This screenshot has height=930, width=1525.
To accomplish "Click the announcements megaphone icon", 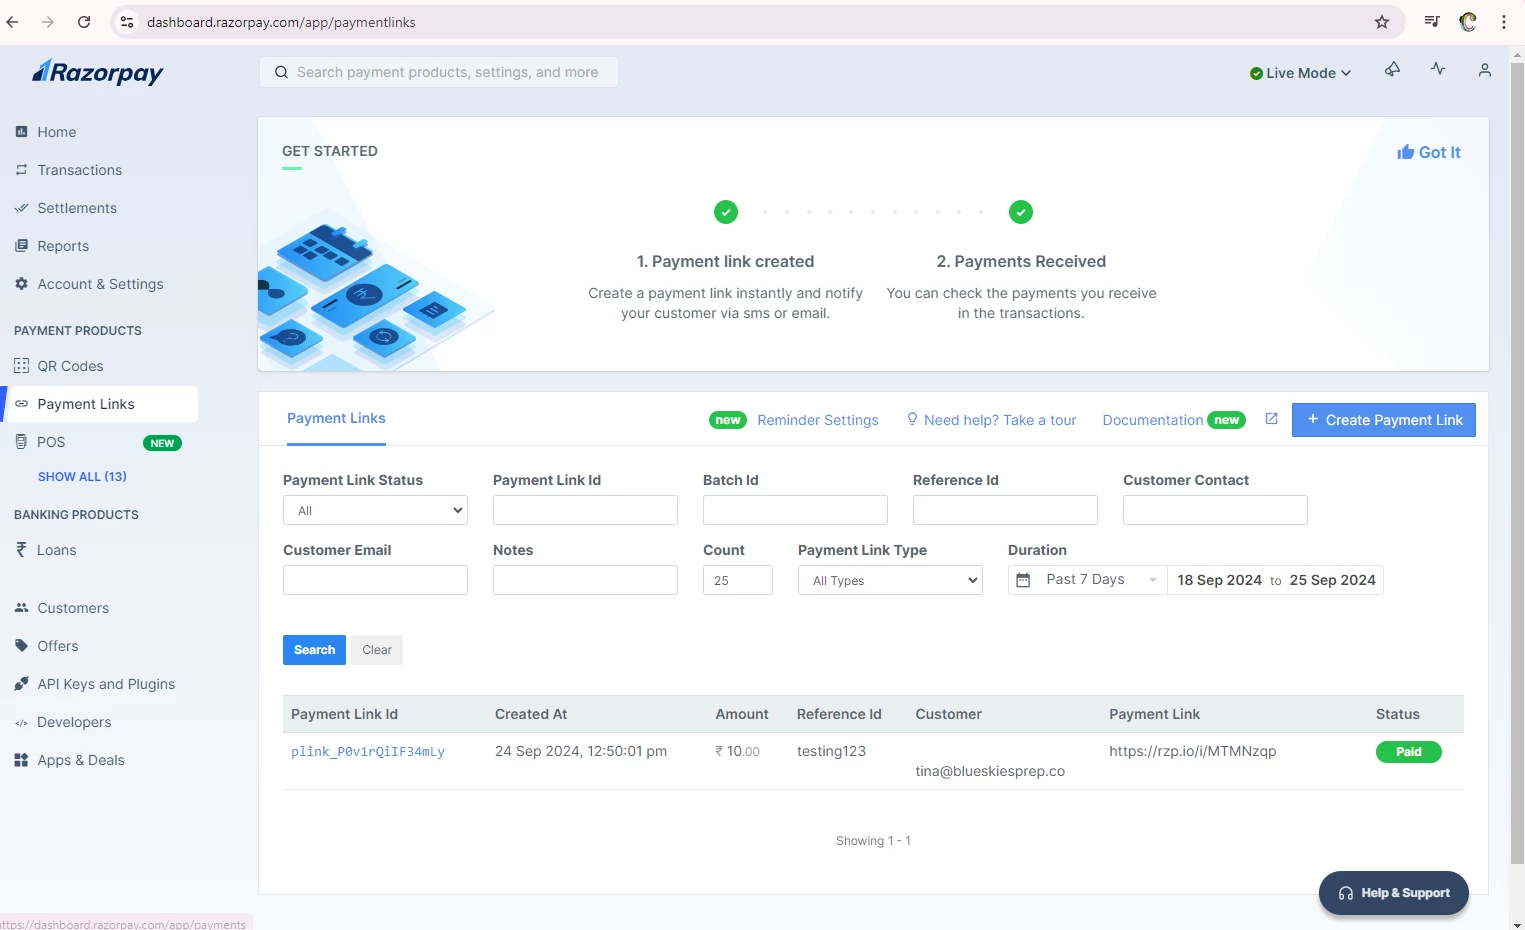I will tap(1392, 69).
